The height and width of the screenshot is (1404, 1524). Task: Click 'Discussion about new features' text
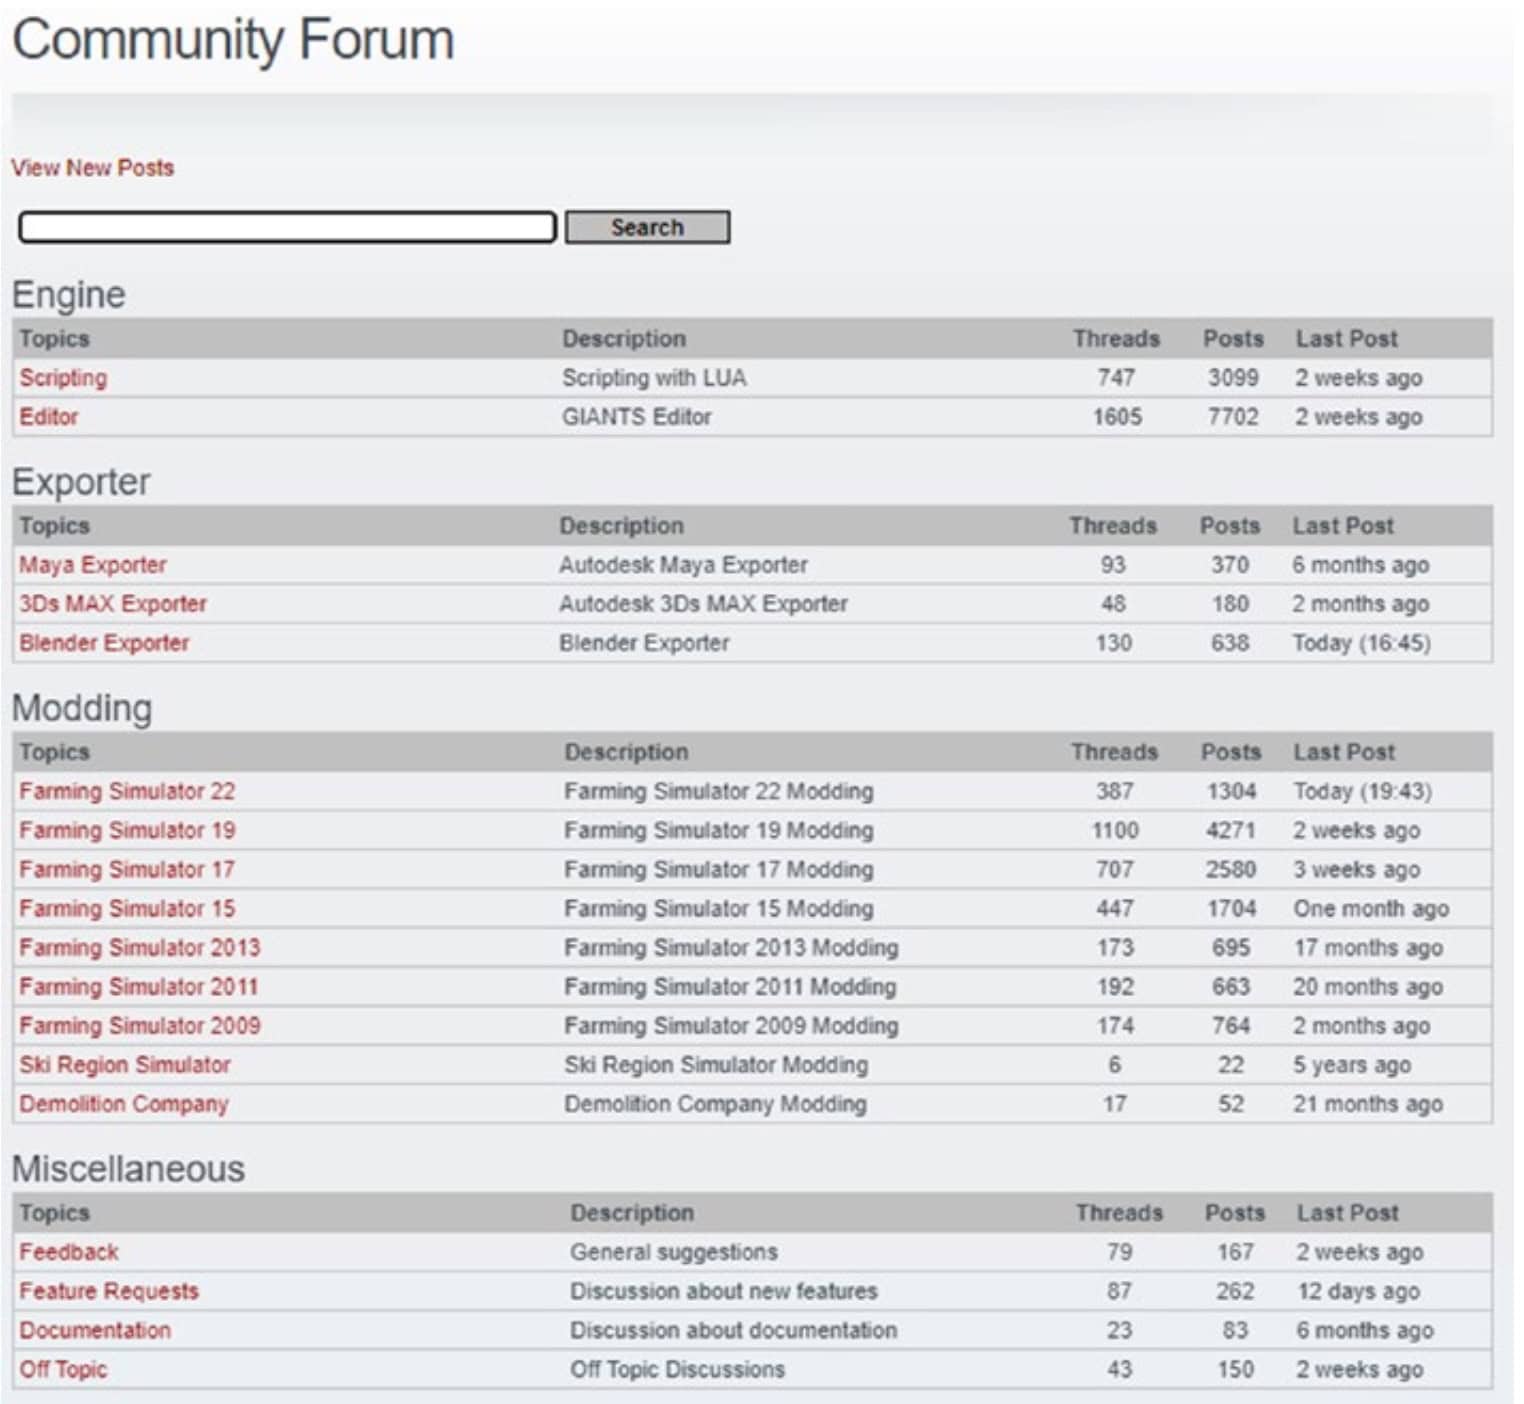(723, 1291)
